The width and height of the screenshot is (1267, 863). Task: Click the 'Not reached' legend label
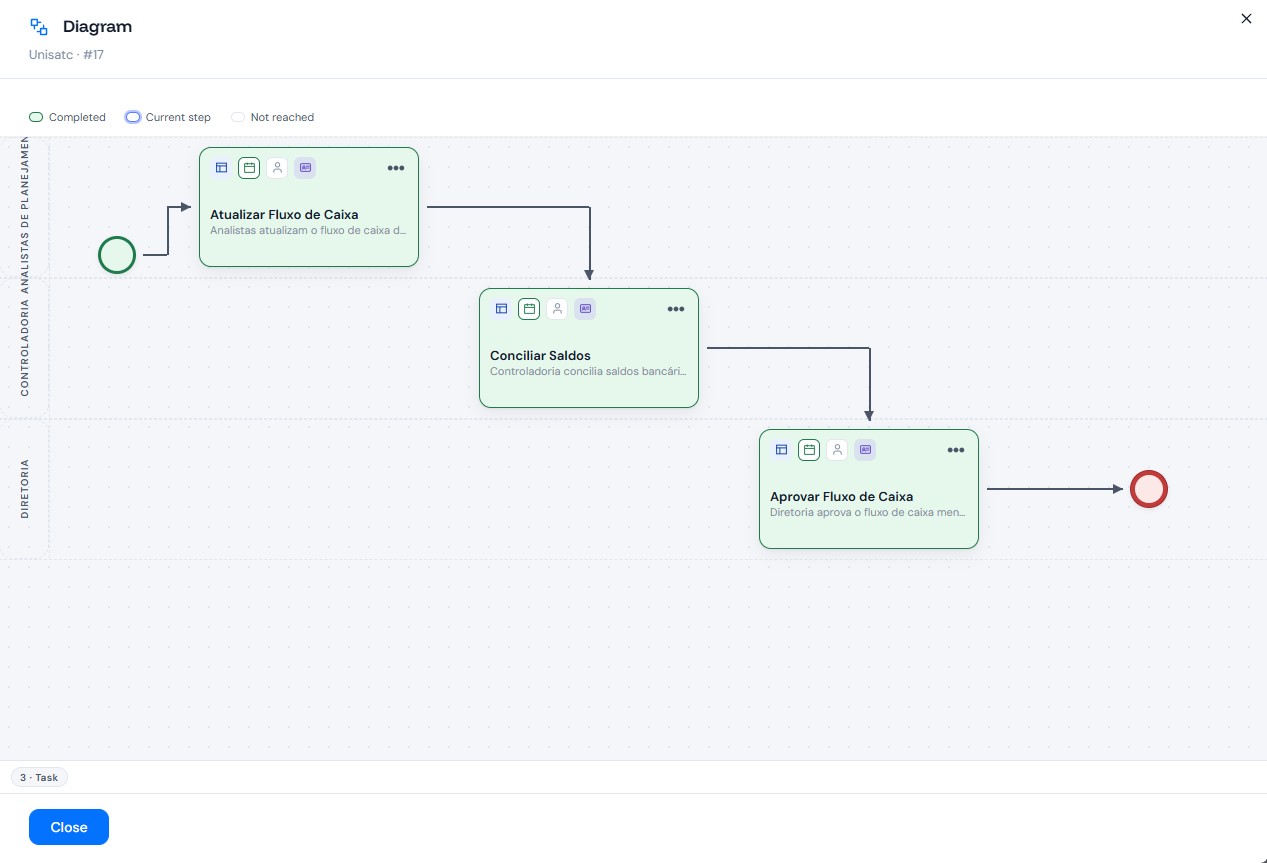(282, 117)
